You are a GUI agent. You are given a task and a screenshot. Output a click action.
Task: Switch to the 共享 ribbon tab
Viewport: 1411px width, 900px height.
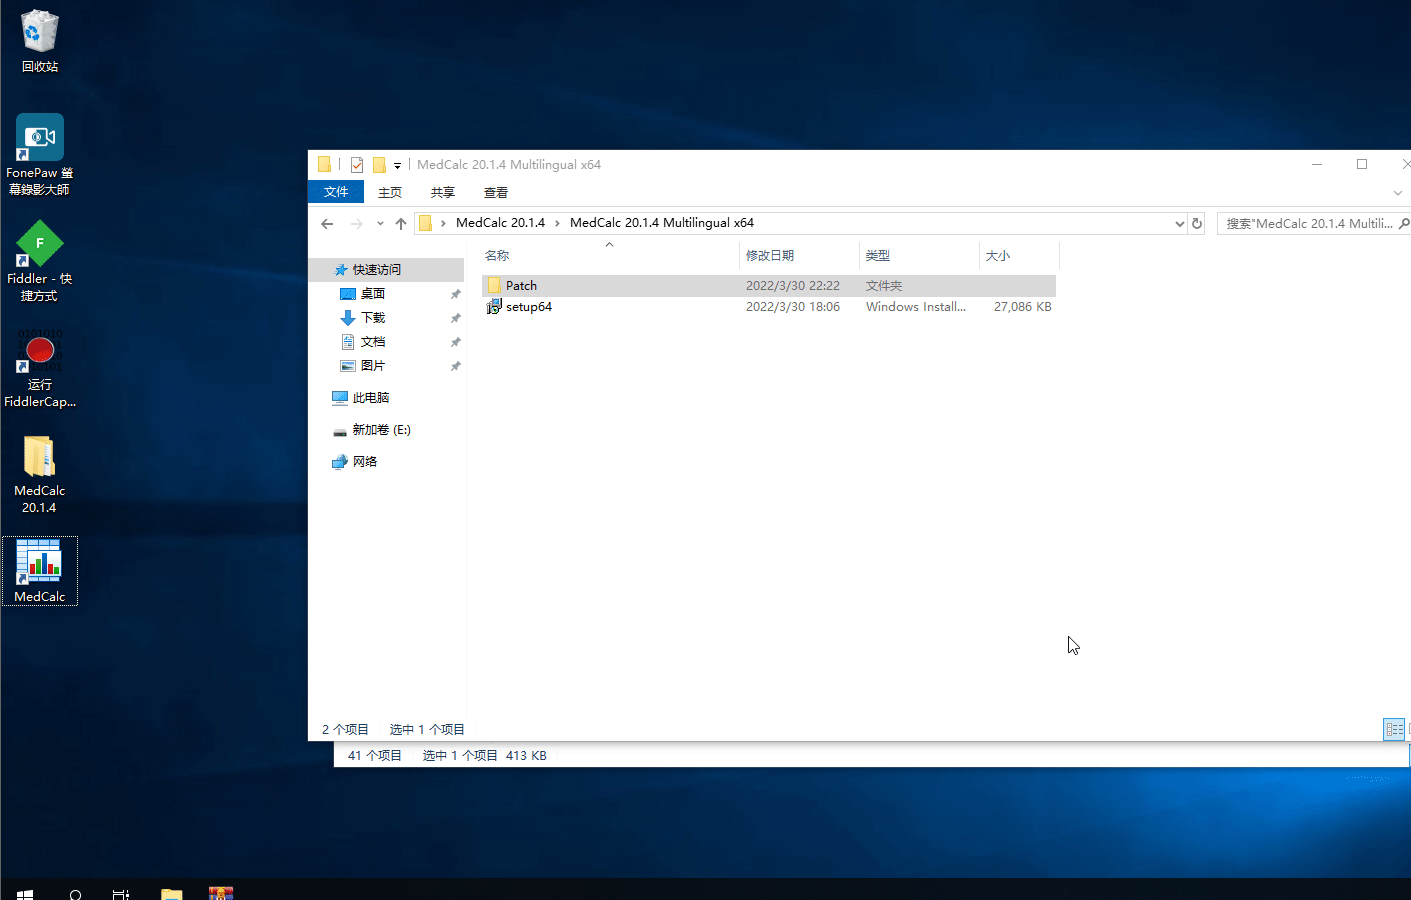pos(443,192)
